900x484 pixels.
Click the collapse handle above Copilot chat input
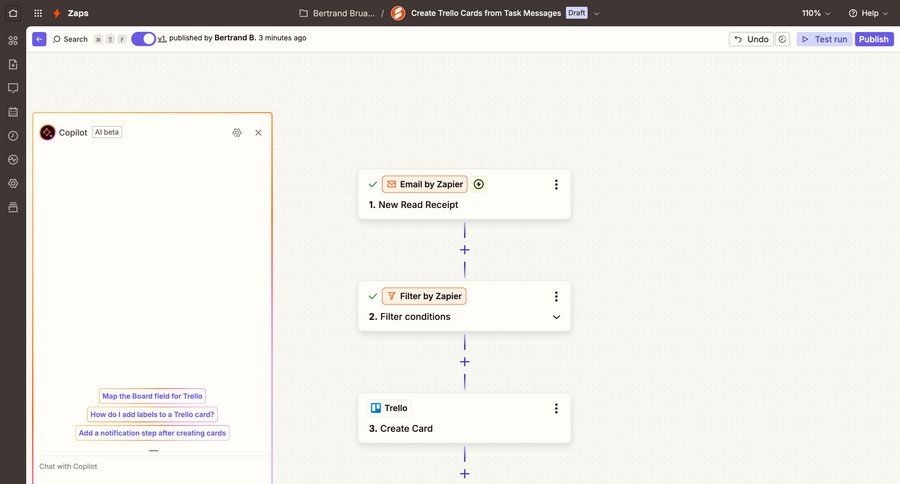153,451
